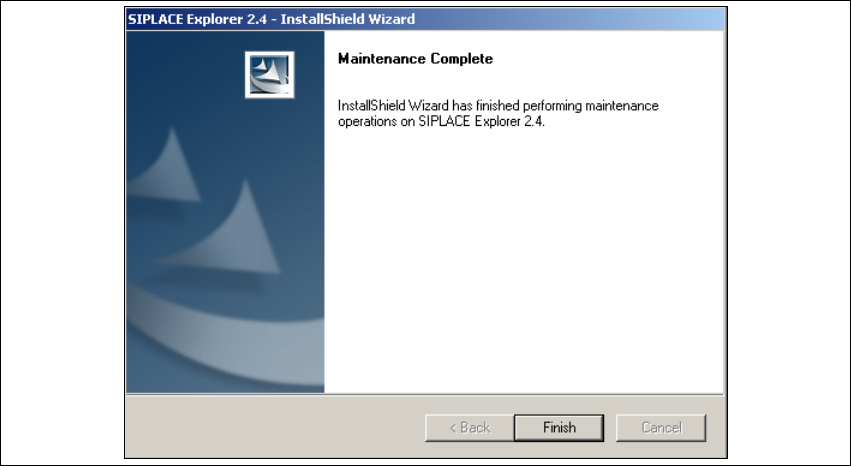Click gray area left of Back button

click(275, 427)
